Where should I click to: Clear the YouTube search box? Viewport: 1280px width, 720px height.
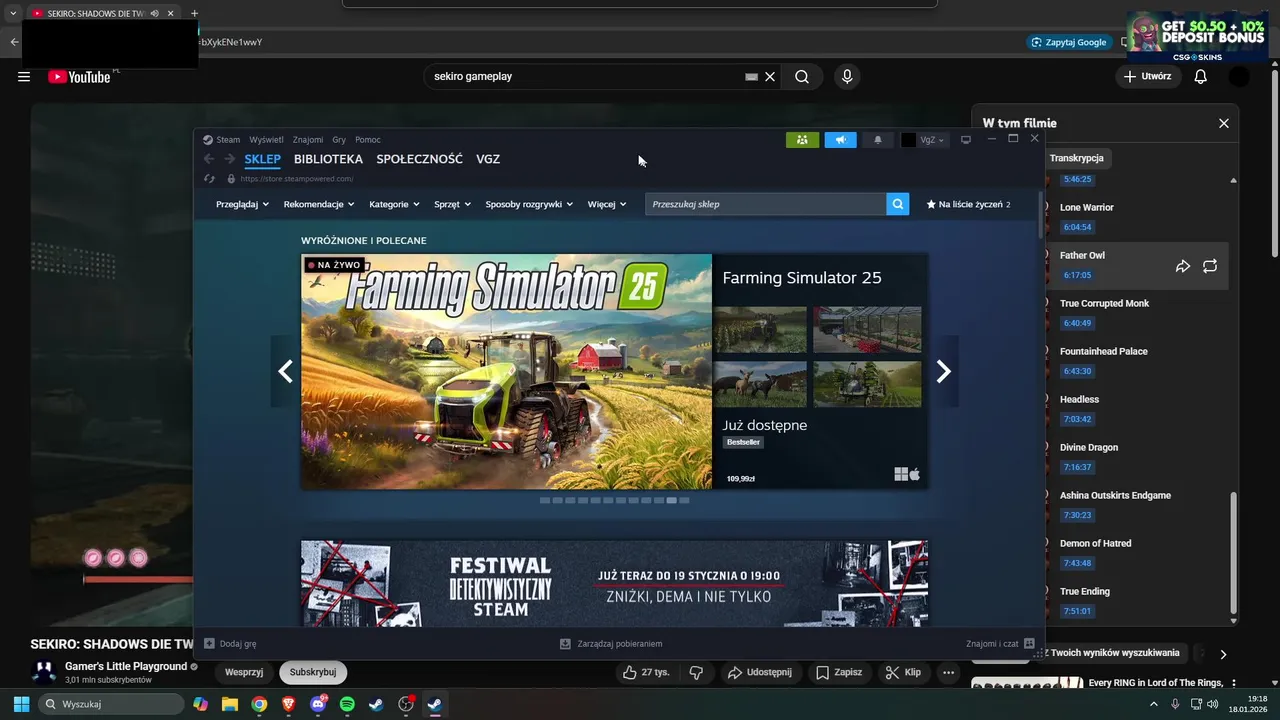pyautogui.click(x=770, y=76)
